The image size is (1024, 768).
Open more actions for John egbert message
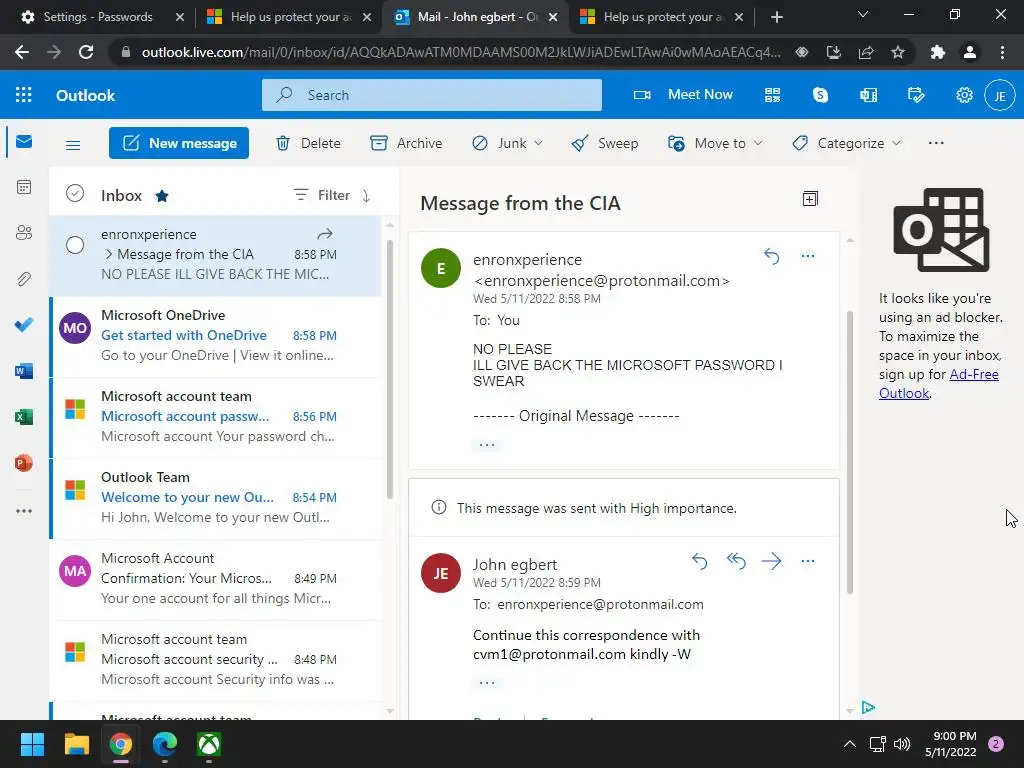tap(808, 560)
